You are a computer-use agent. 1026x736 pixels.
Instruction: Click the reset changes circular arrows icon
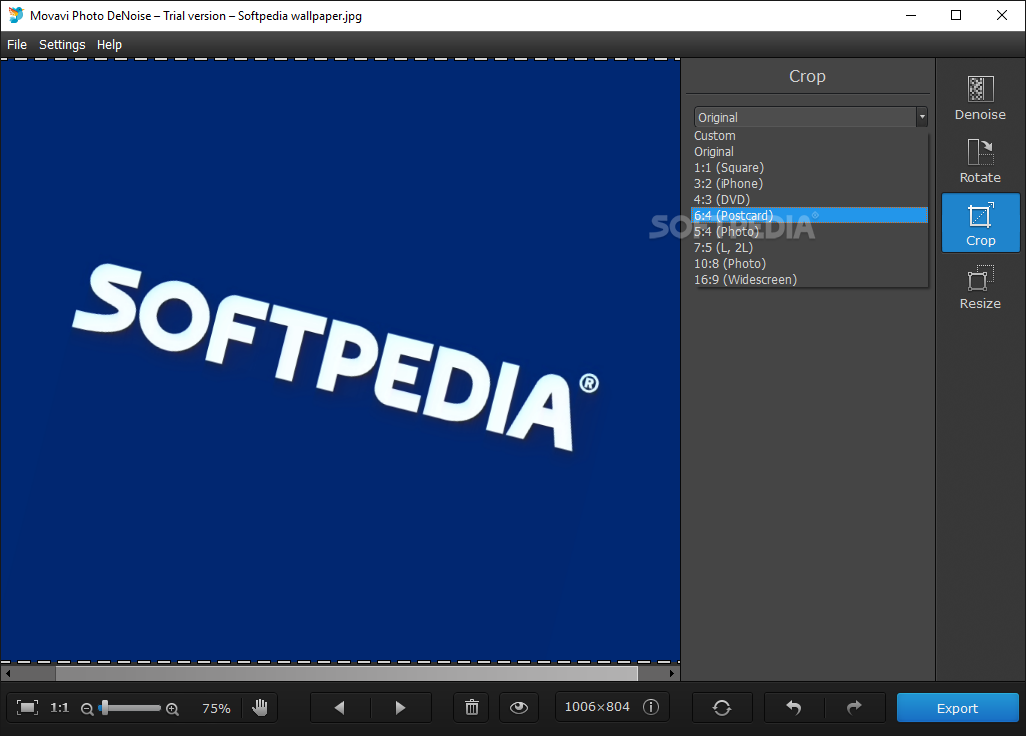point(722,707)
